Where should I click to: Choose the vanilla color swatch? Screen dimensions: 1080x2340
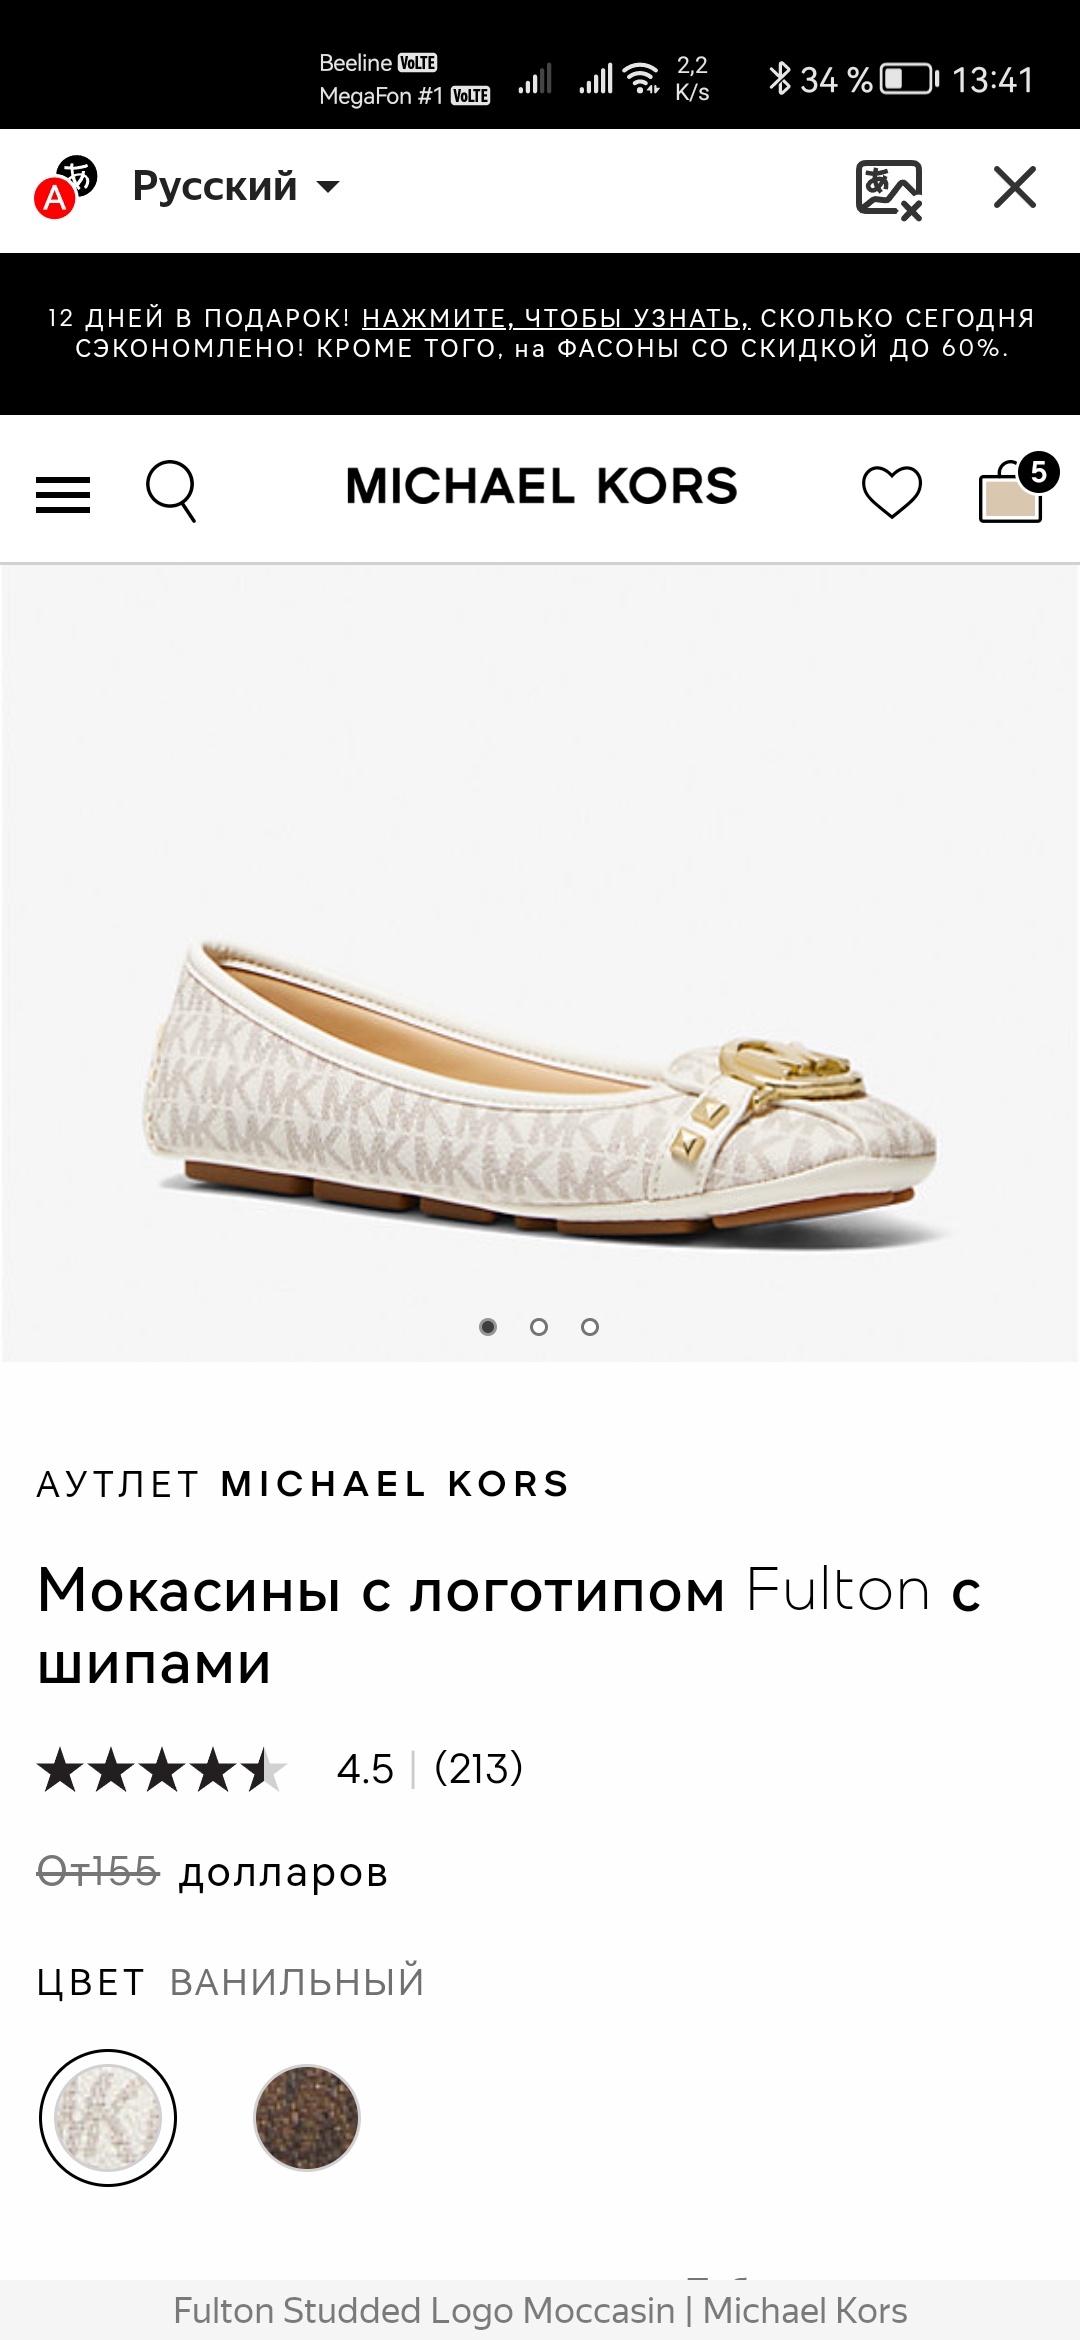pyautogui.click(x=108, y=2118)
